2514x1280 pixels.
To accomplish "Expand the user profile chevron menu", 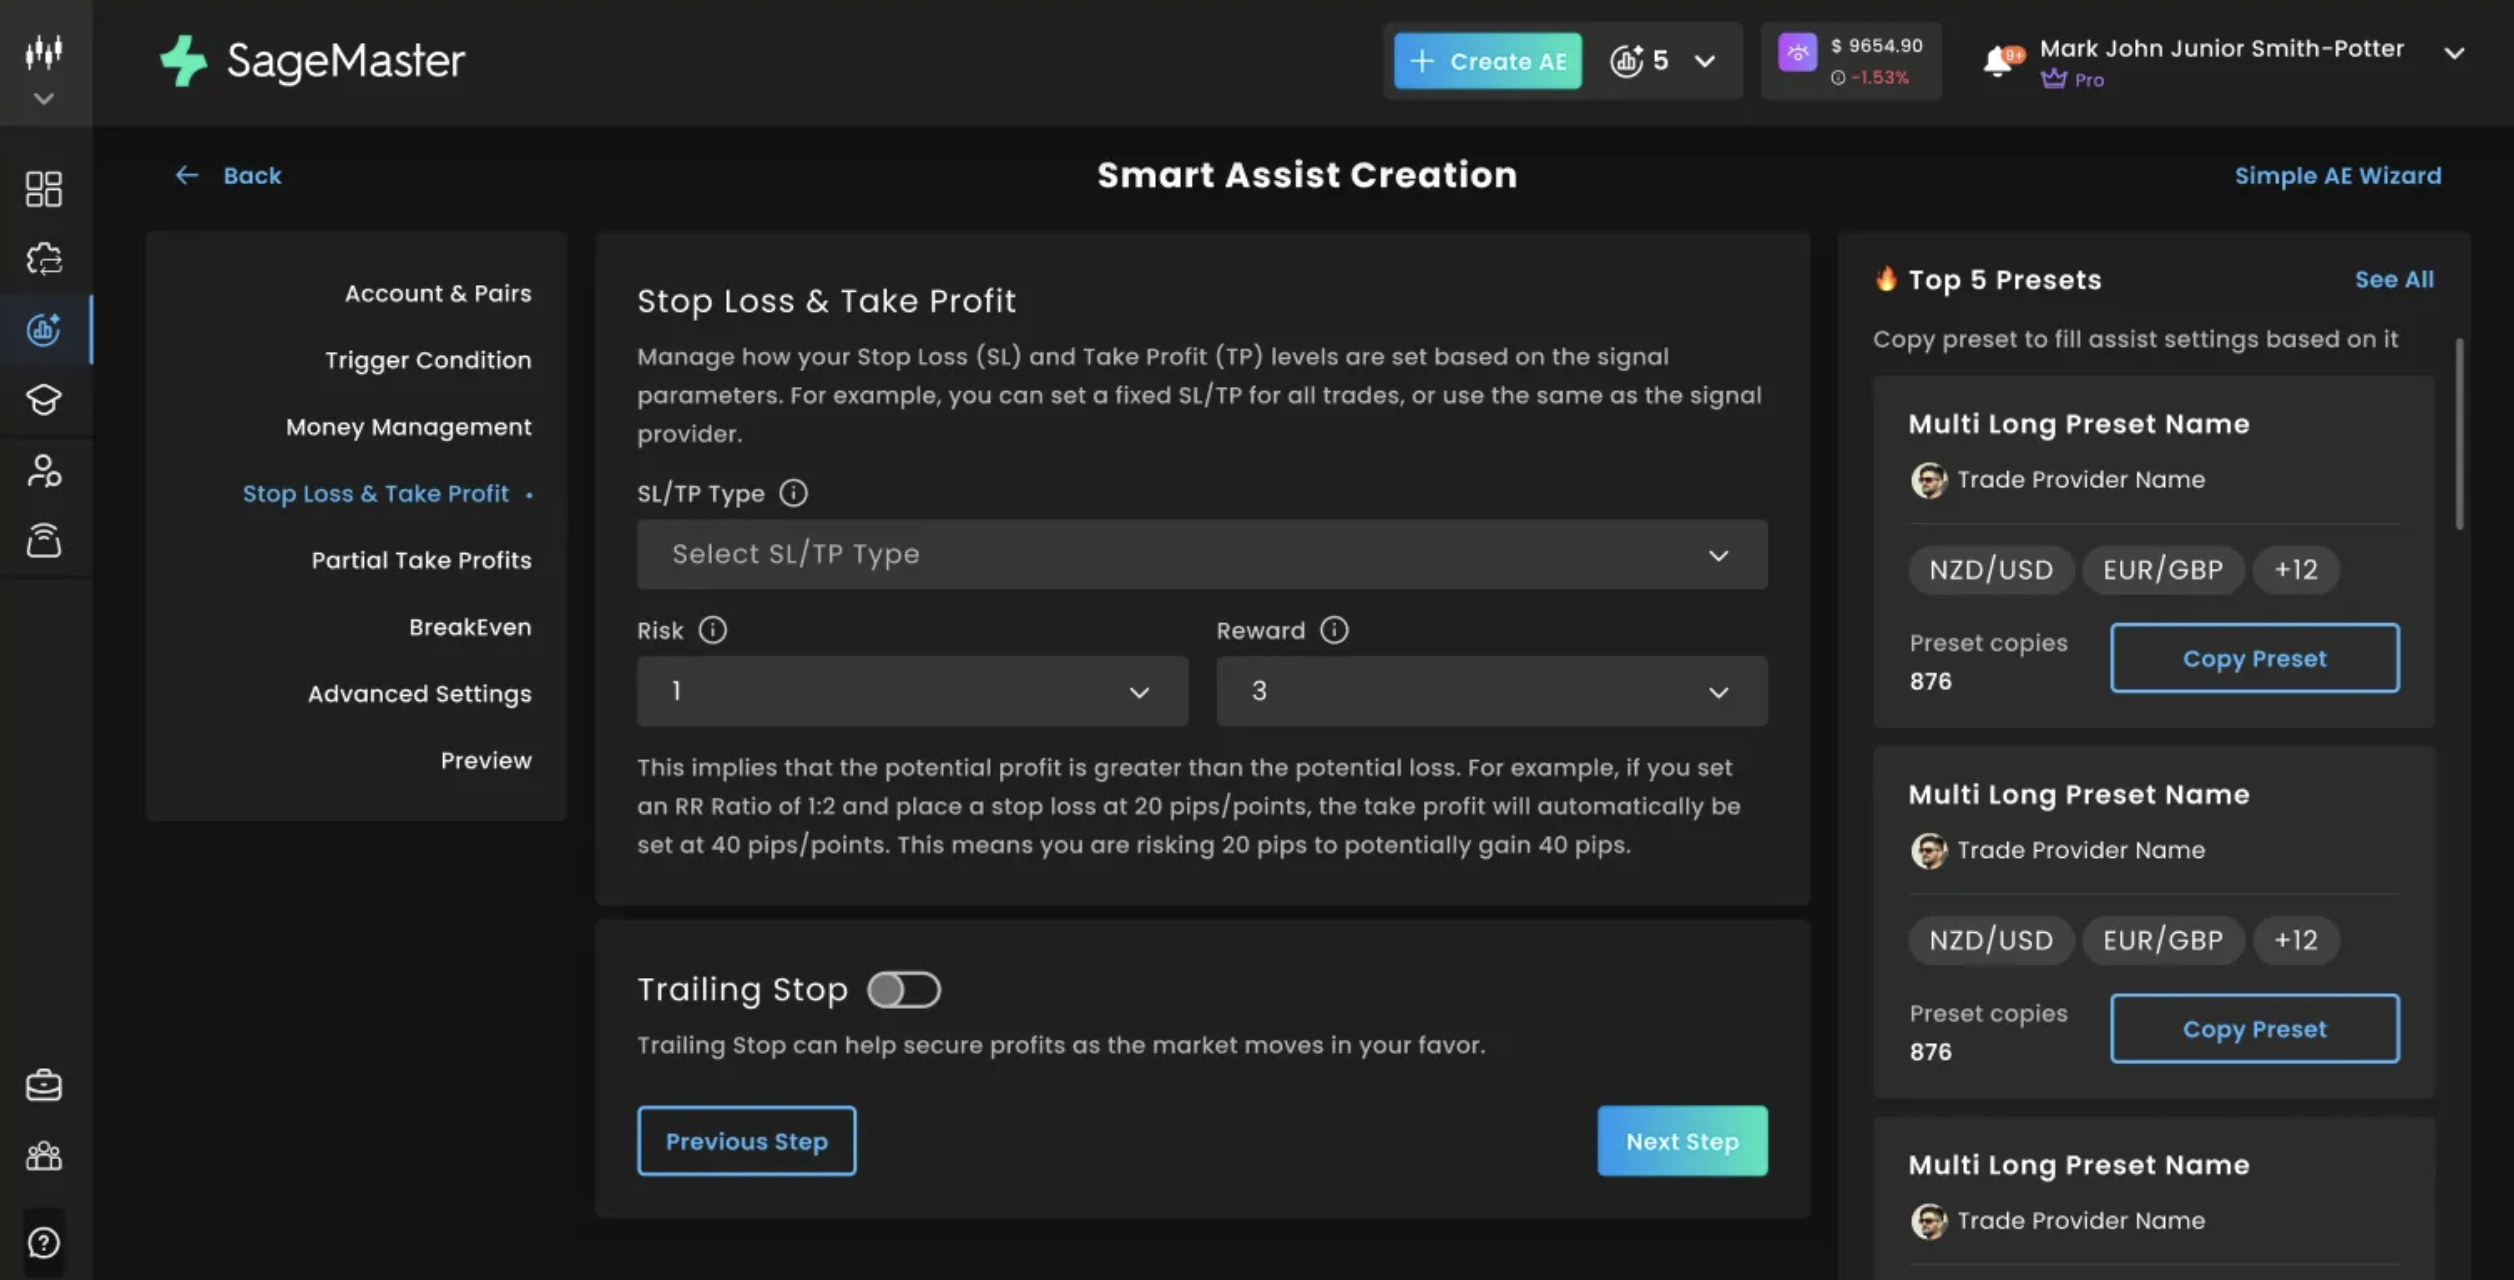I will tap(2454, 53).
